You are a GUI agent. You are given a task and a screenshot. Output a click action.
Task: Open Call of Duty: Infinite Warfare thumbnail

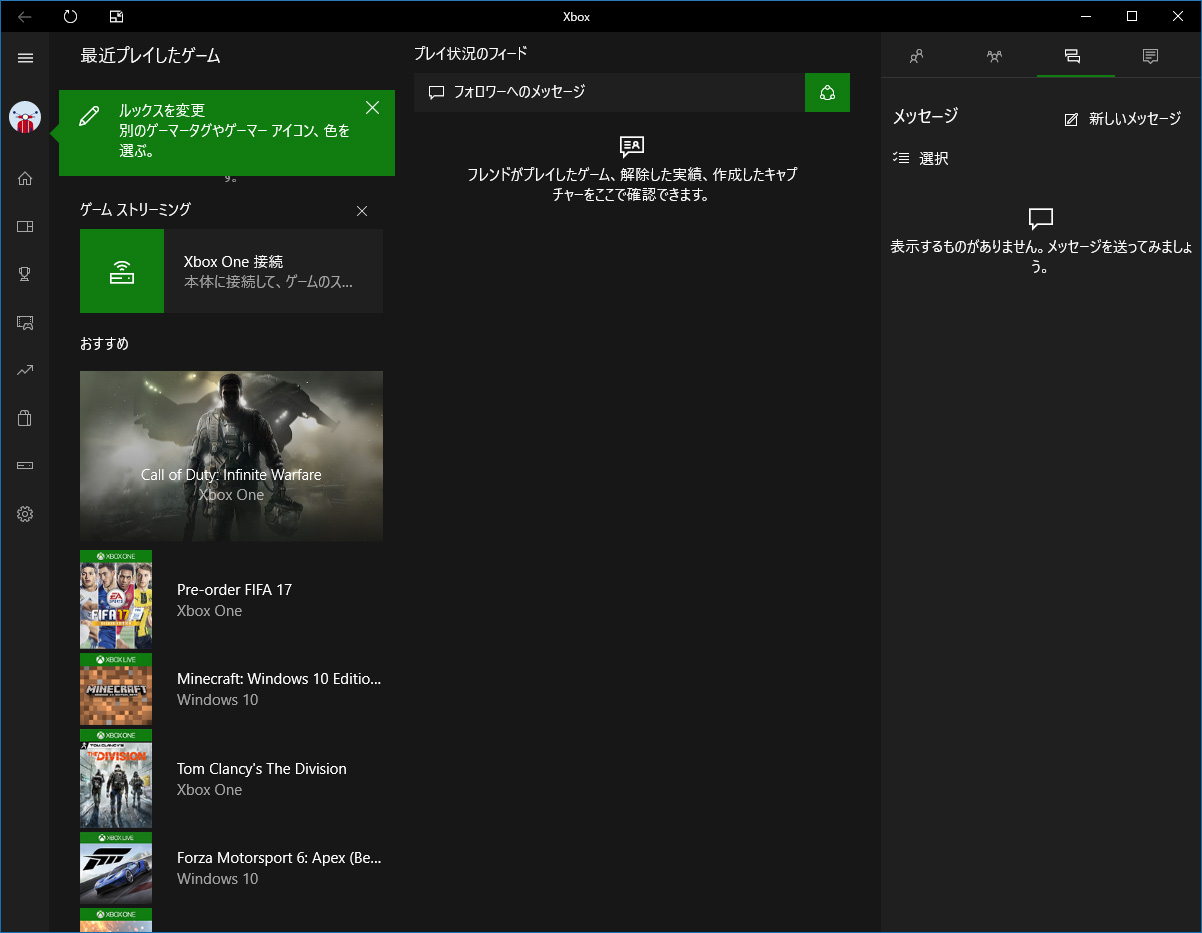(231, 456)
